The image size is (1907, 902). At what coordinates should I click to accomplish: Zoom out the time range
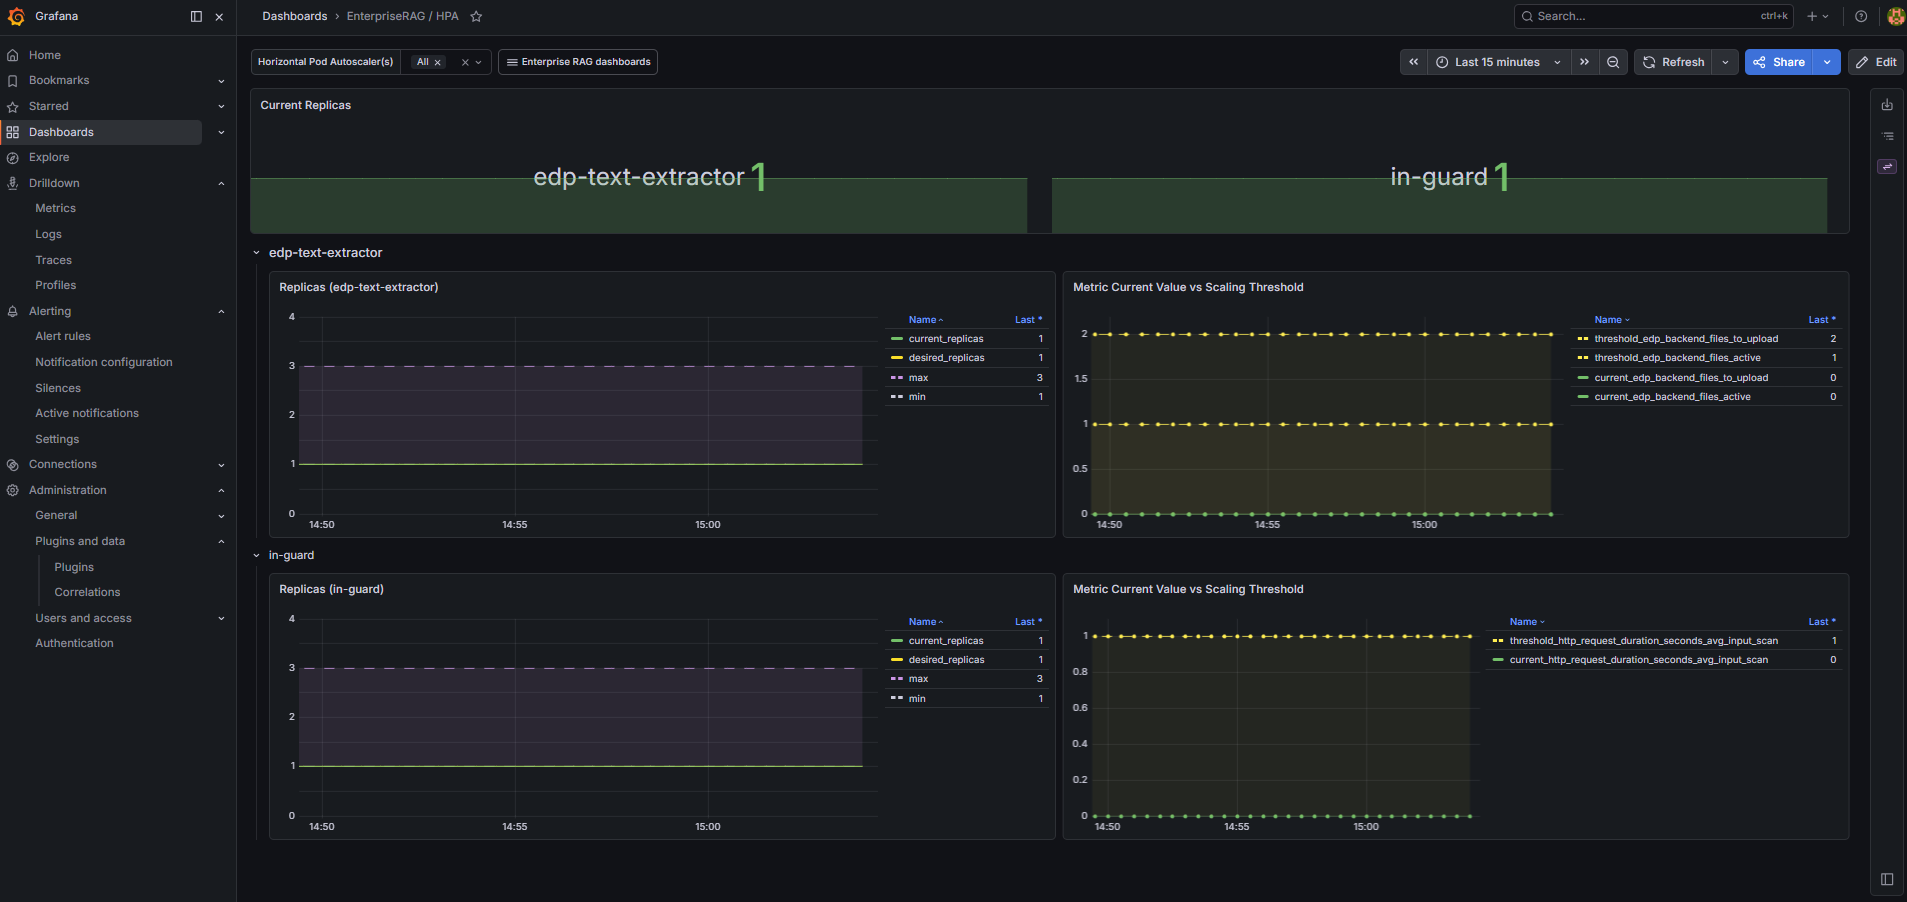click(1613, 62)
